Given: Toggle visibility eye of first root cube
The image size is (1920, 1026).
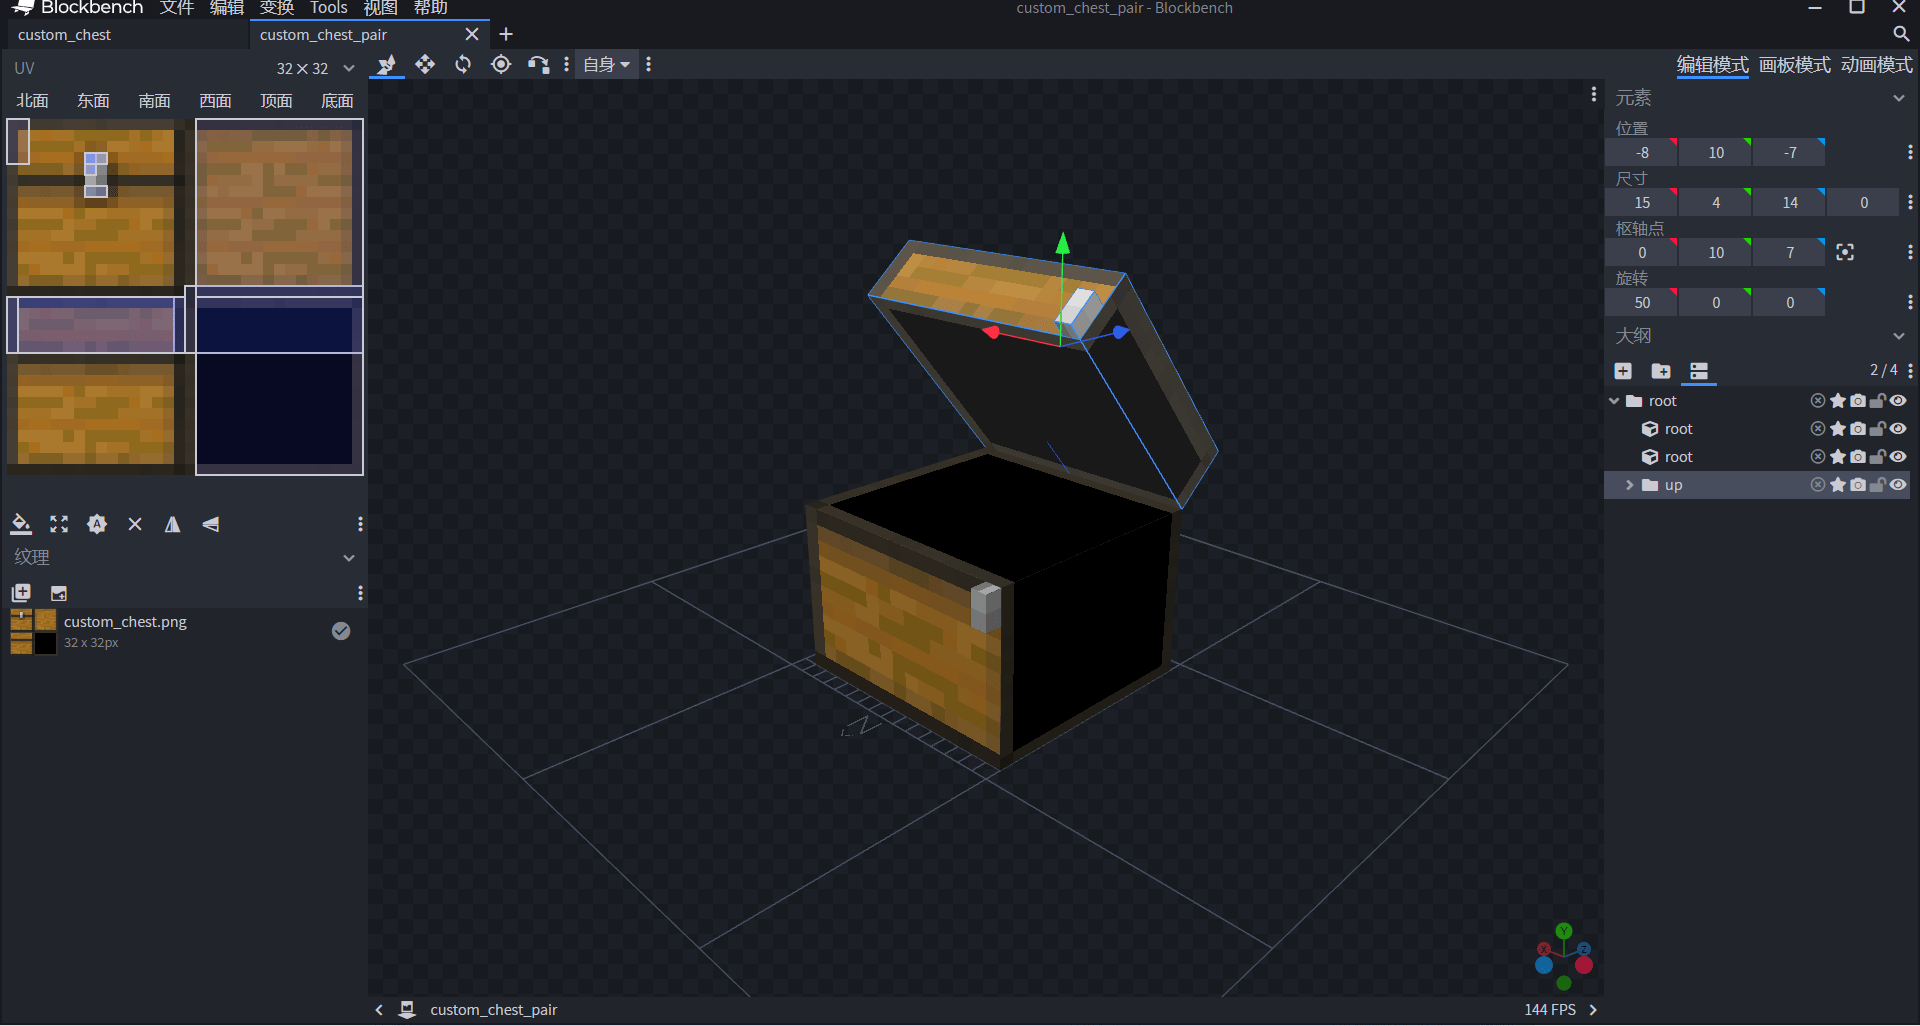Looking at the screenshot, I should [x=1898, y=429].
